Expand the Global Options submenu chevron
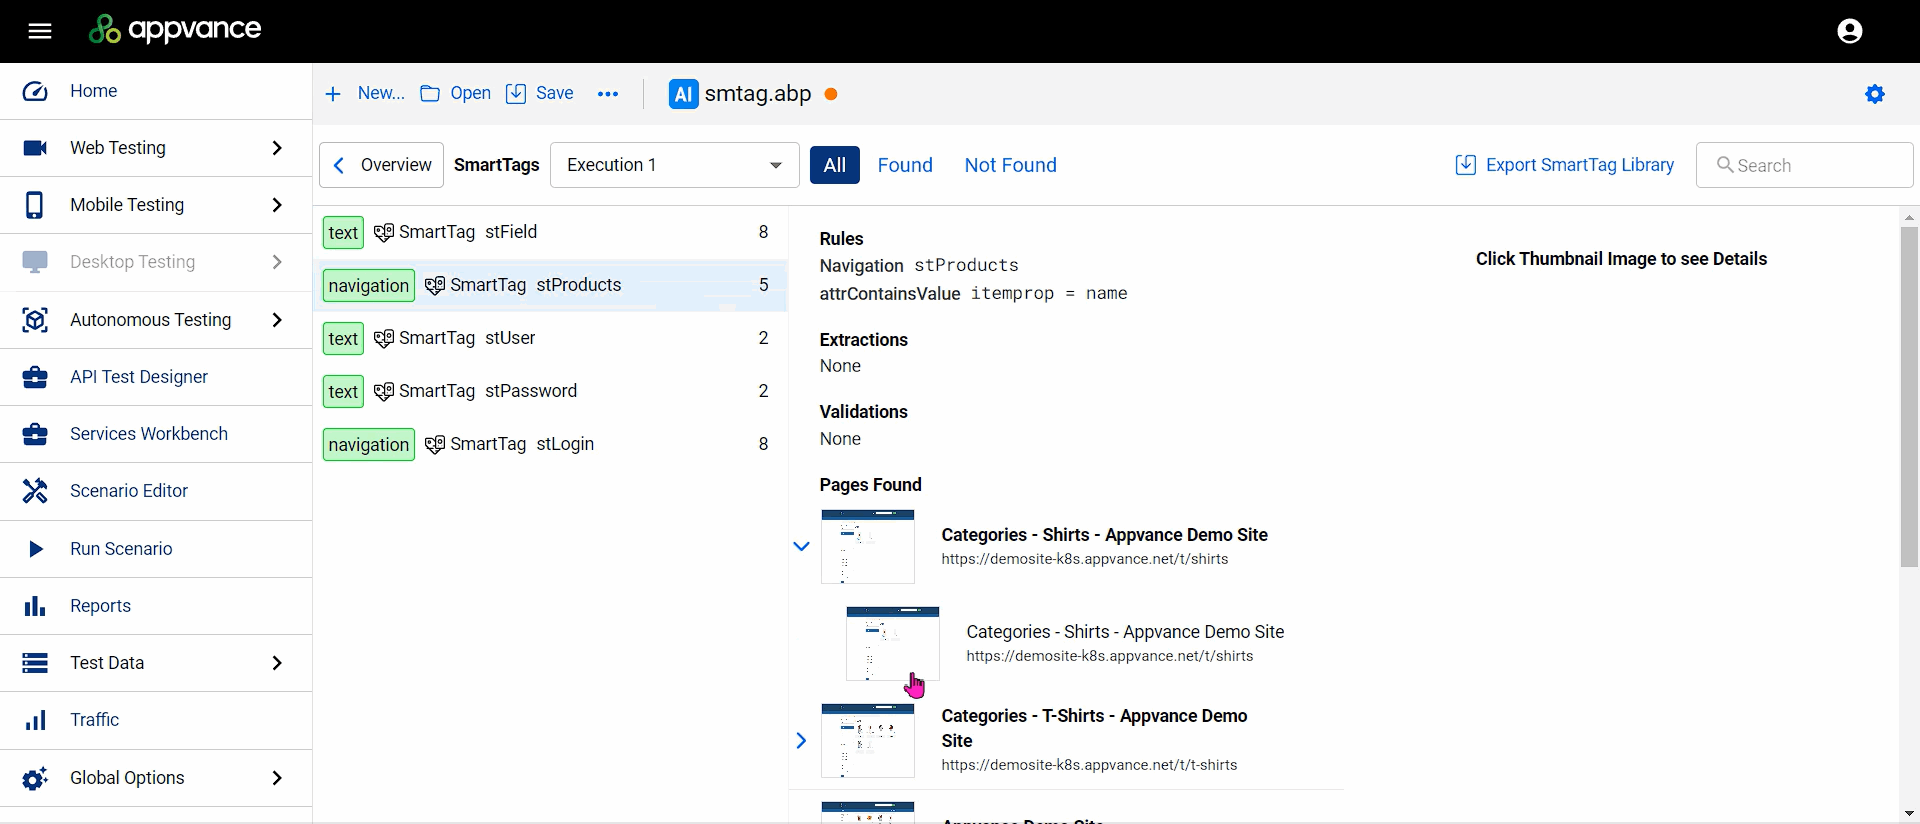 pyautogui.click(x=277, y=778)
